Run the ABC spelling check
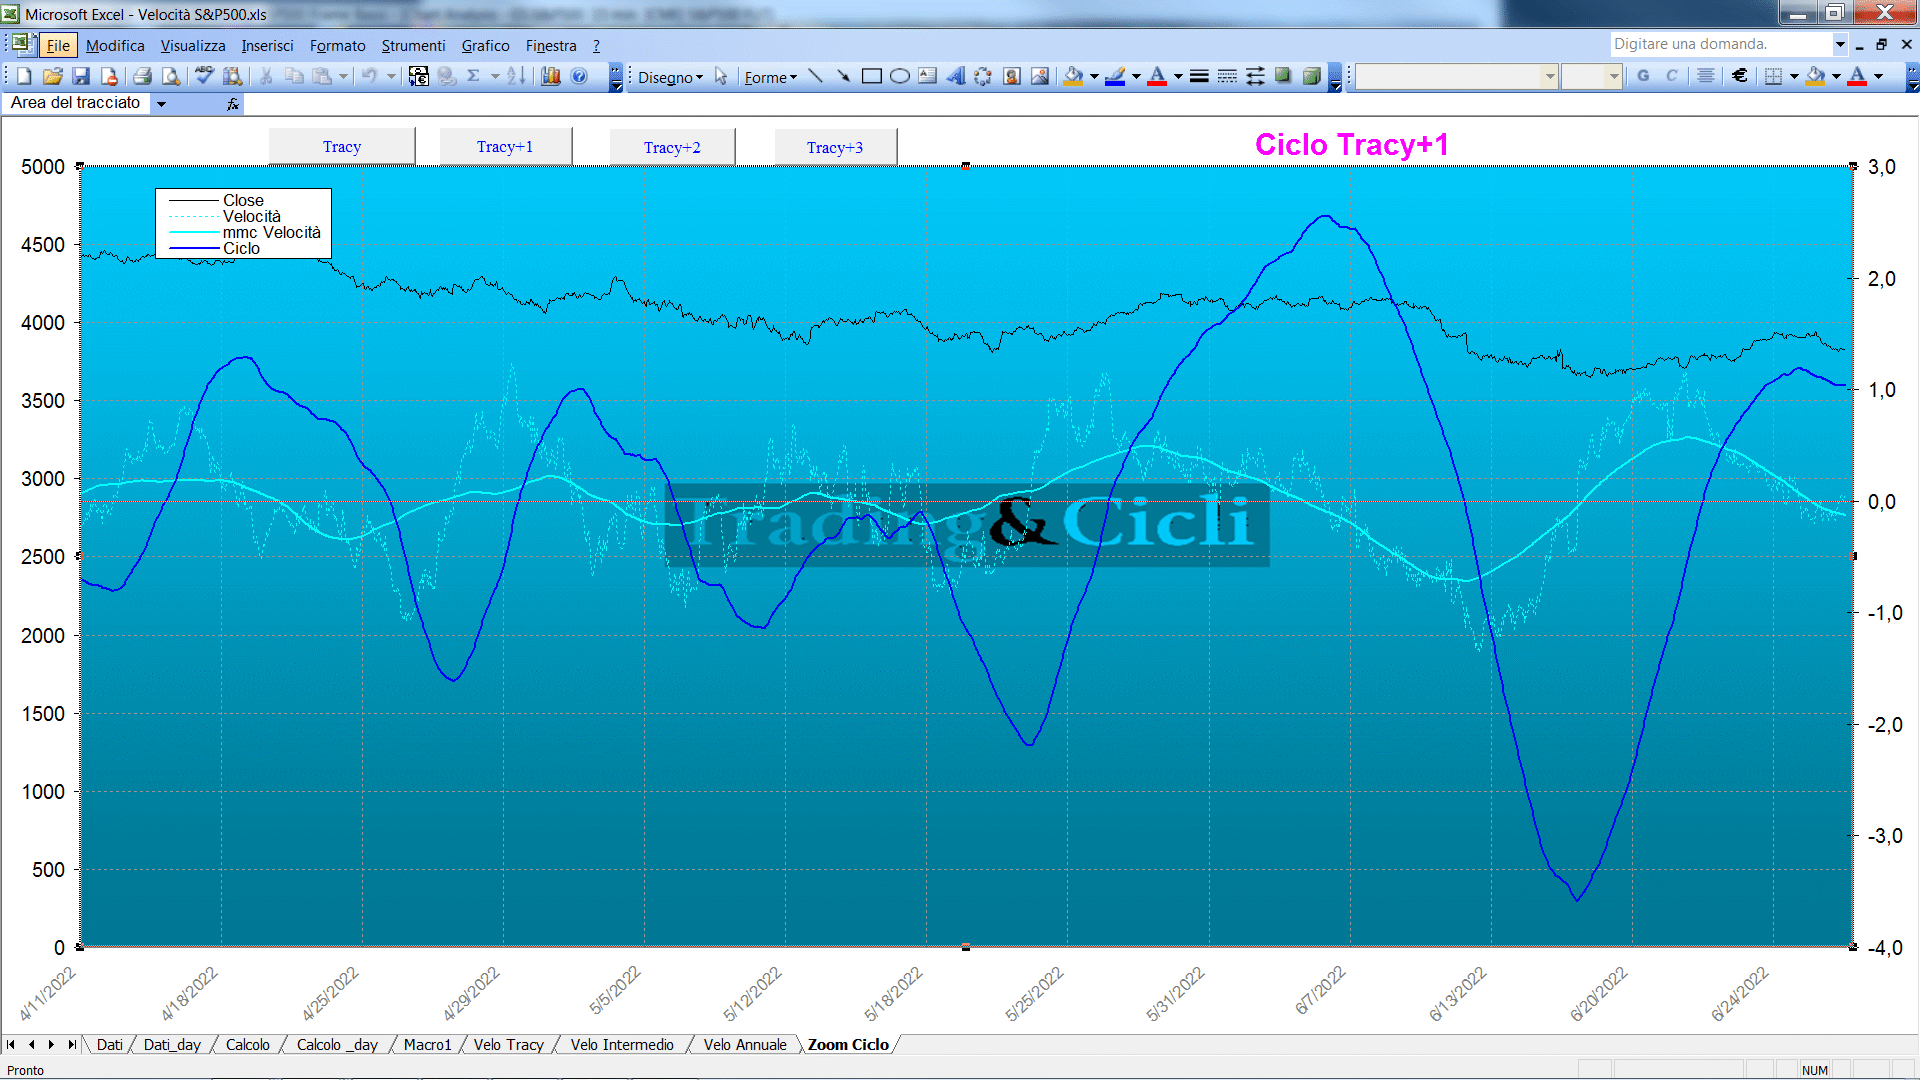1920x1080 pixels. coord(204,76)
